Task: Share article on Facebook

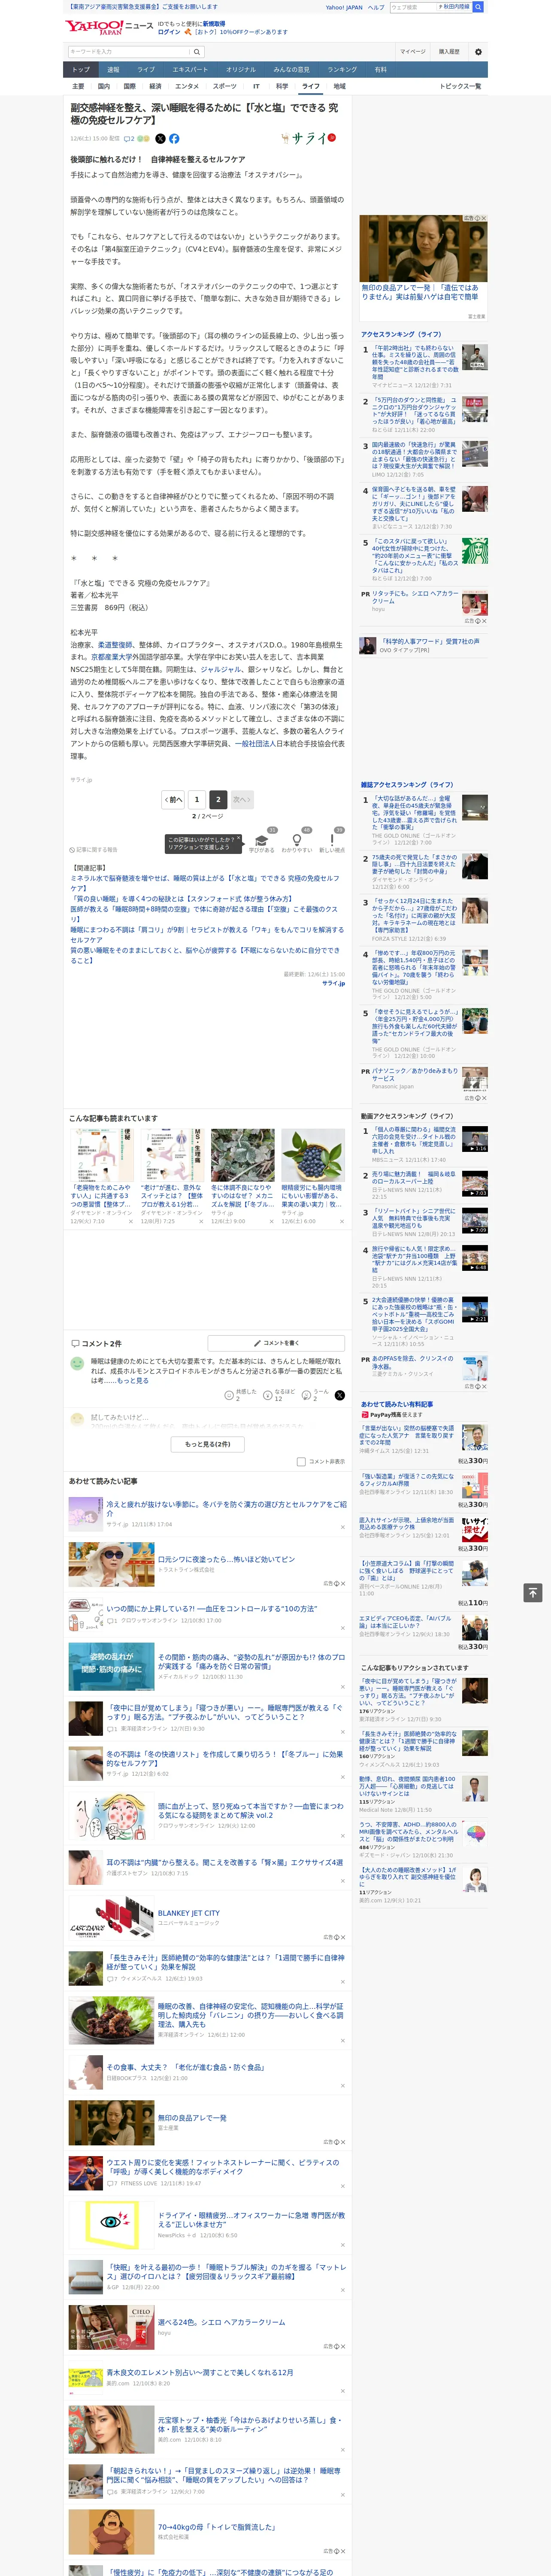Action: [174, 139]
